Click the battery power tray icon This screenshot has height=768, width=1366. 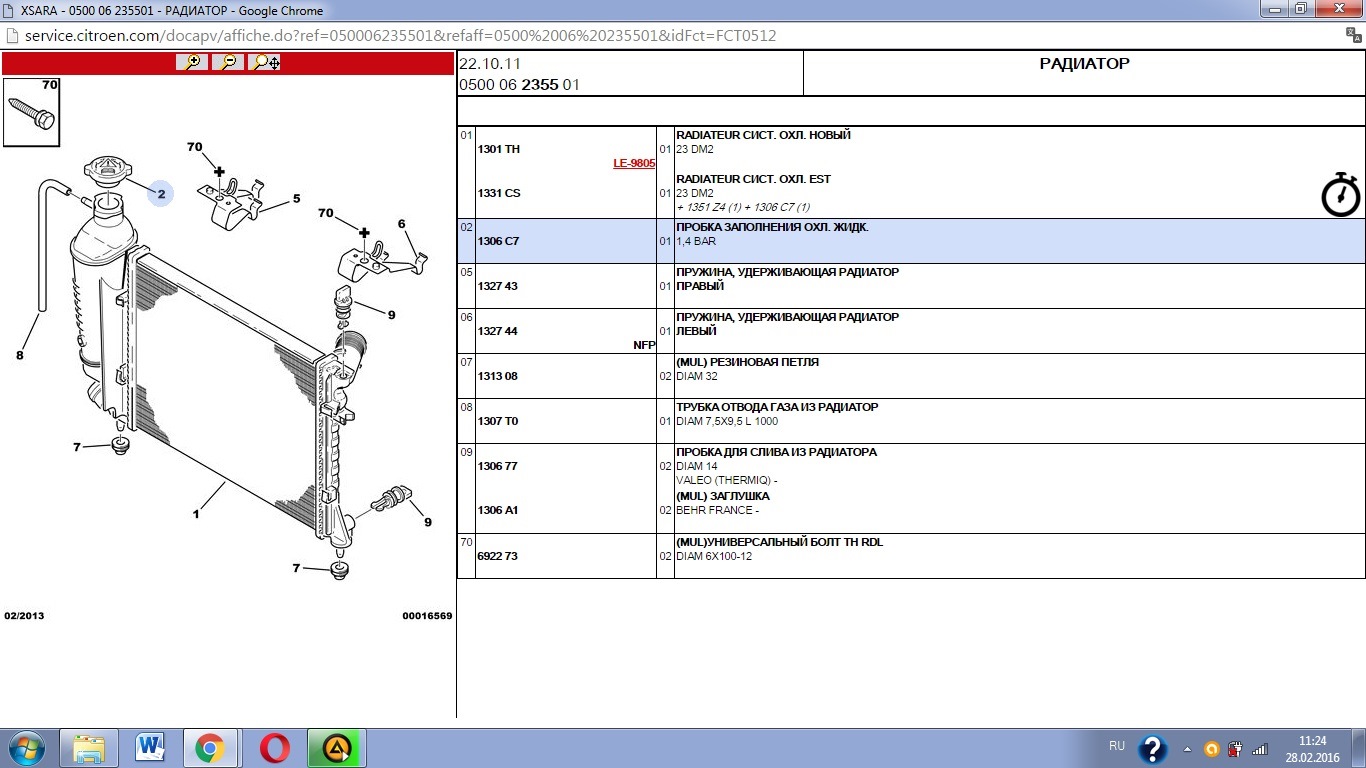[x=1236, y=749]
